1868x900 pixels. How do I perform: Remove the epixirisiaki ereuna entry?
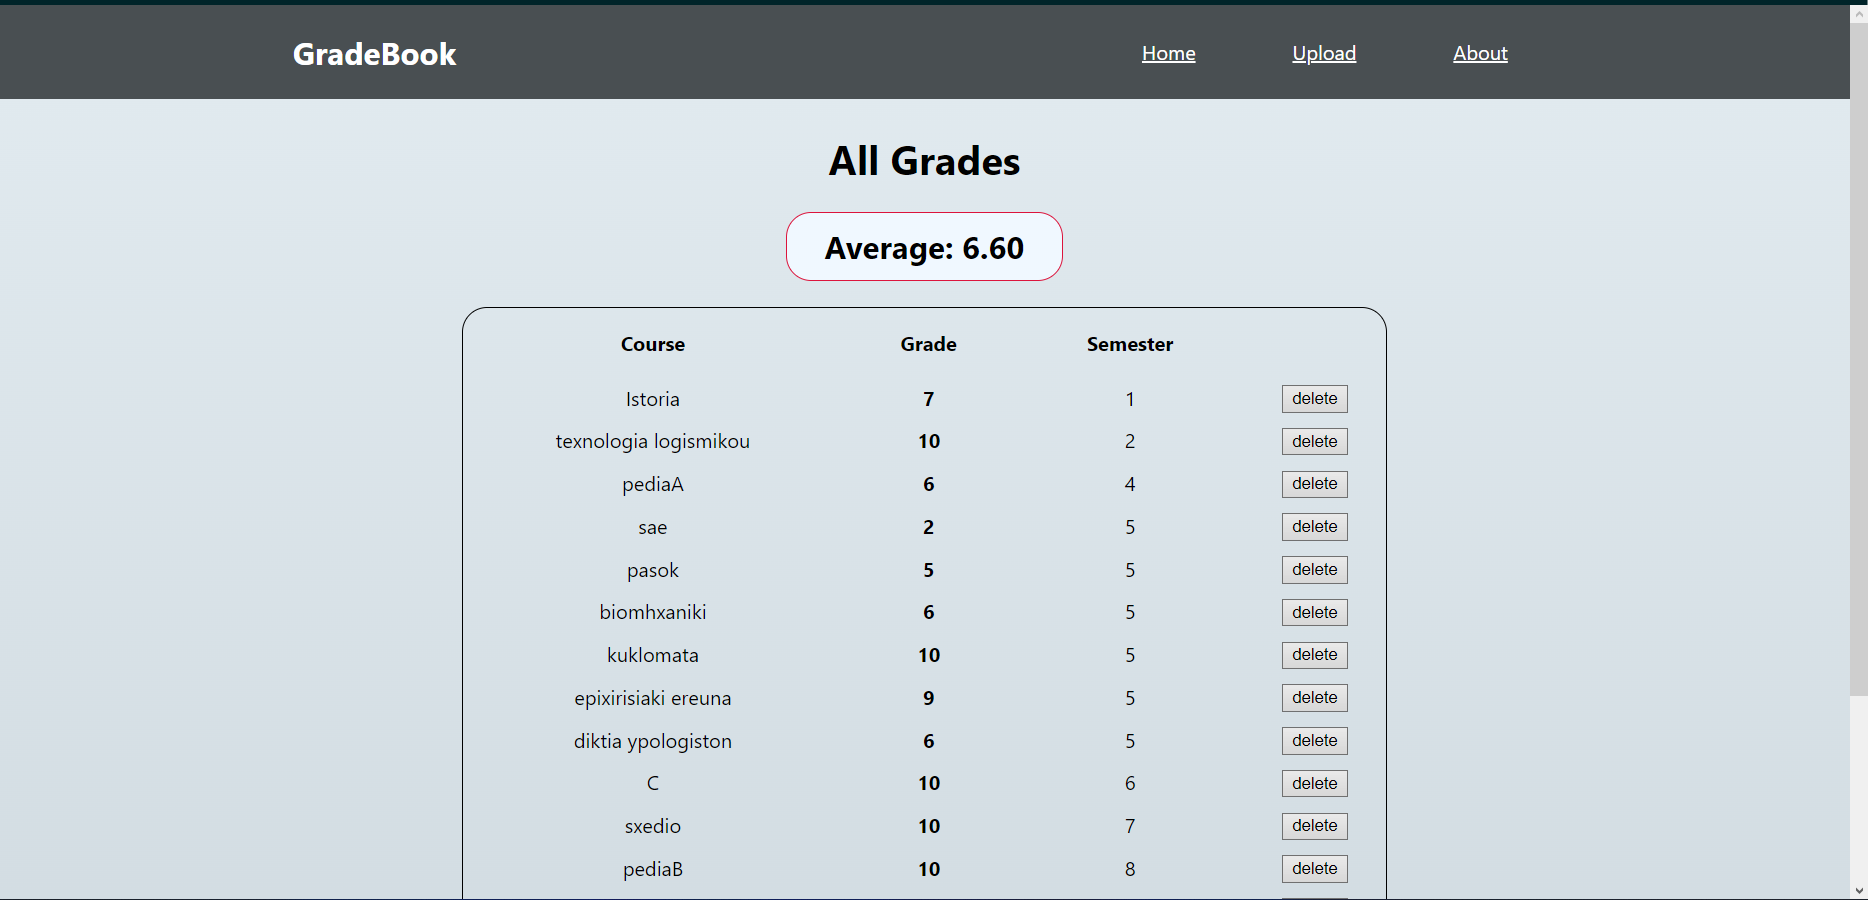click(1314, 698)
